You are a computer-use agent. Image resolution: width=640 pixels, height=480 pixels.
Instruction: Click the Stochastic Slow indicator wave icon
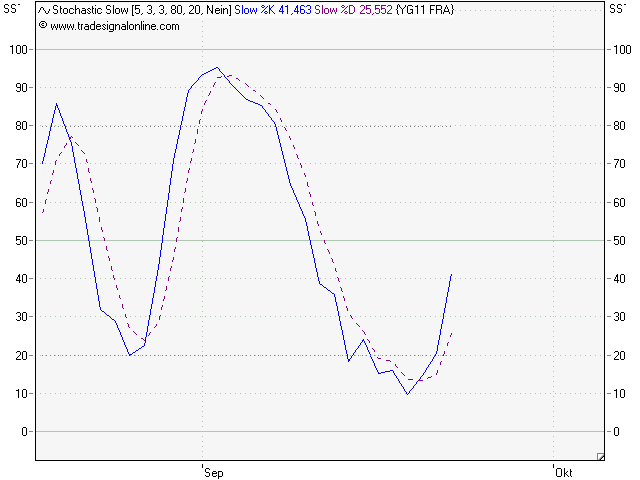(44, 10)
